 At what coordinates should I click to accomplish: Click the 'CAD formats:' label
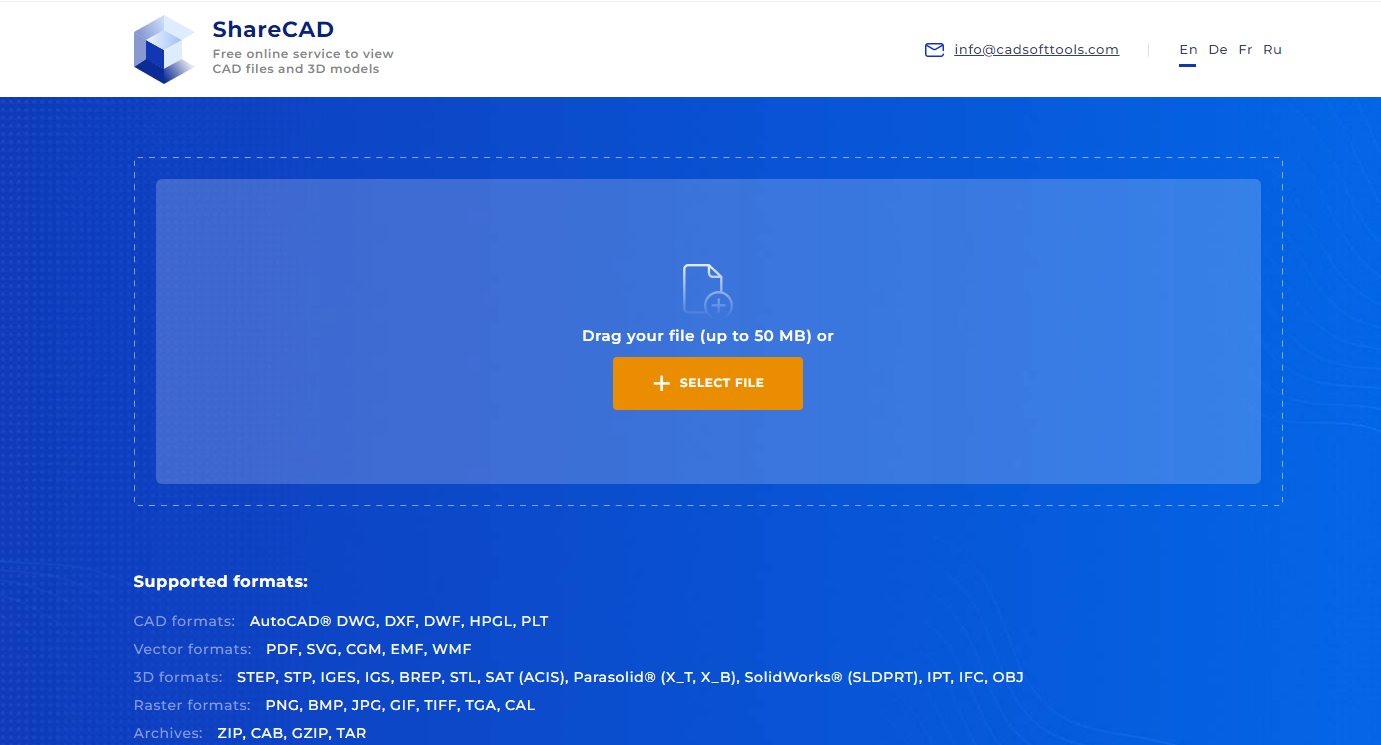(184, 621)
